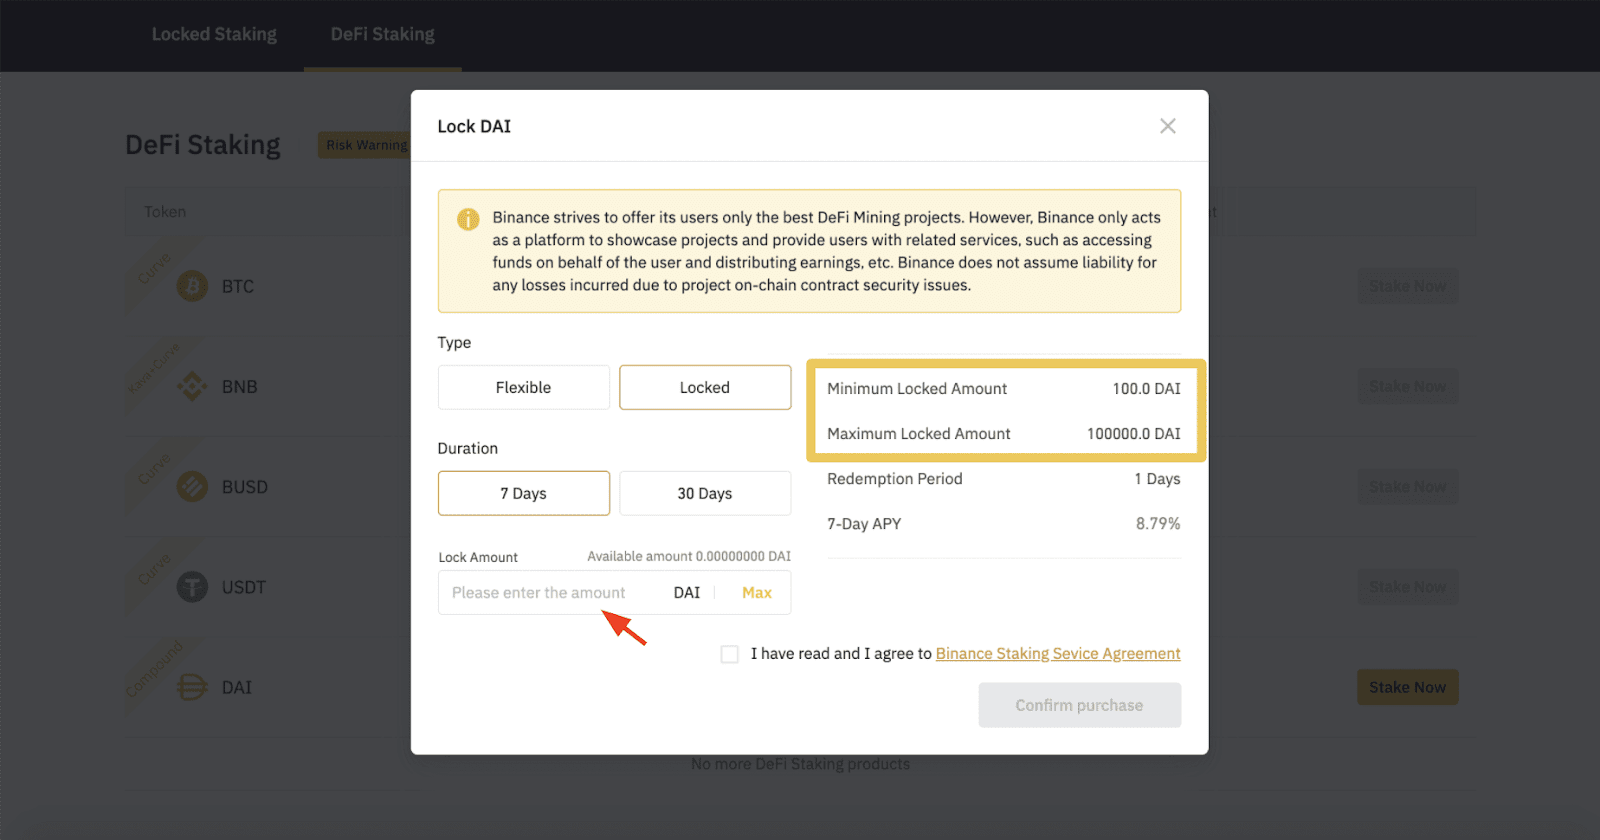The image size is (1600, 840).
Task: Click Stake Now for BNB
Action: 1408,386
